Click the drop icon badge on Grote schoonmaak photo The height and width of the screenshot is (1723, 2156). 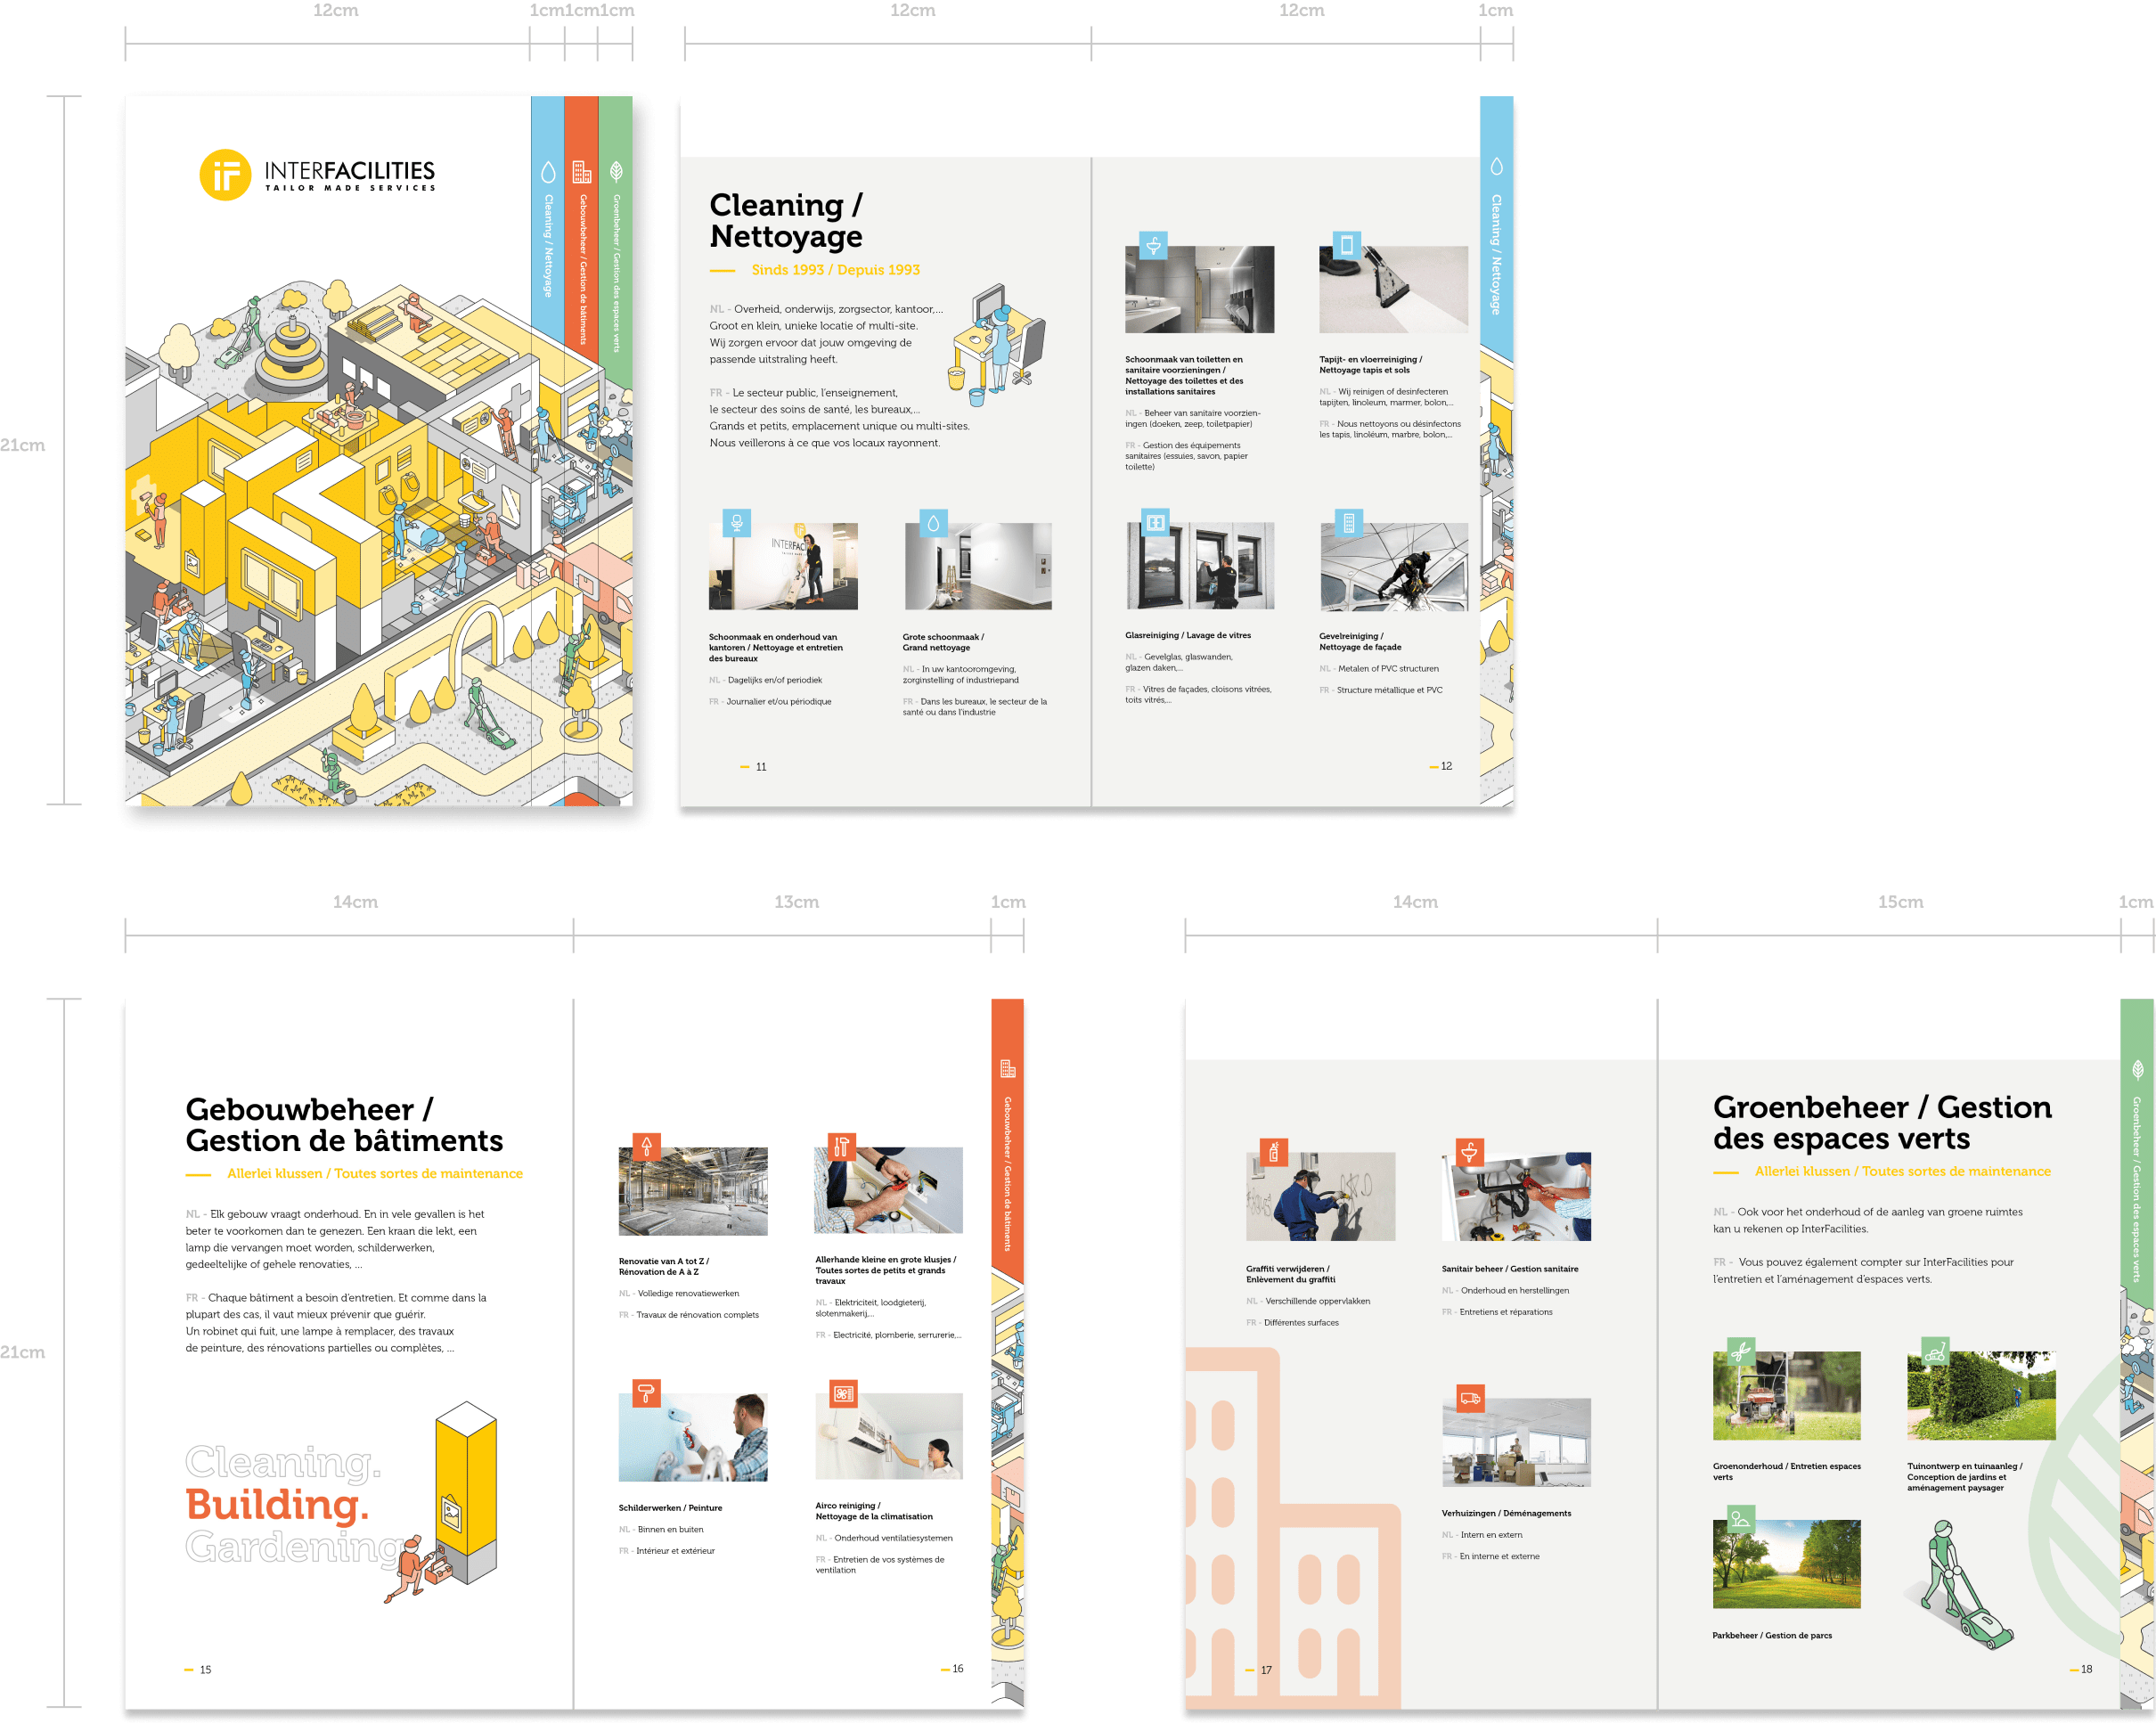933,522
